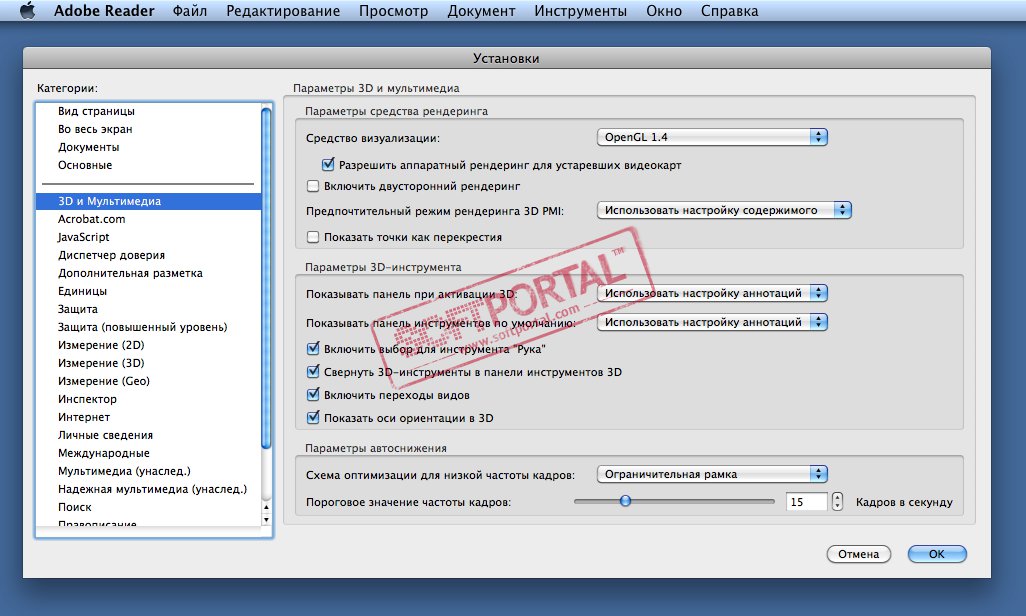Open the Просмотр menu
The height and width of the screenshot is (616, 1026).
tap(393, 11)
